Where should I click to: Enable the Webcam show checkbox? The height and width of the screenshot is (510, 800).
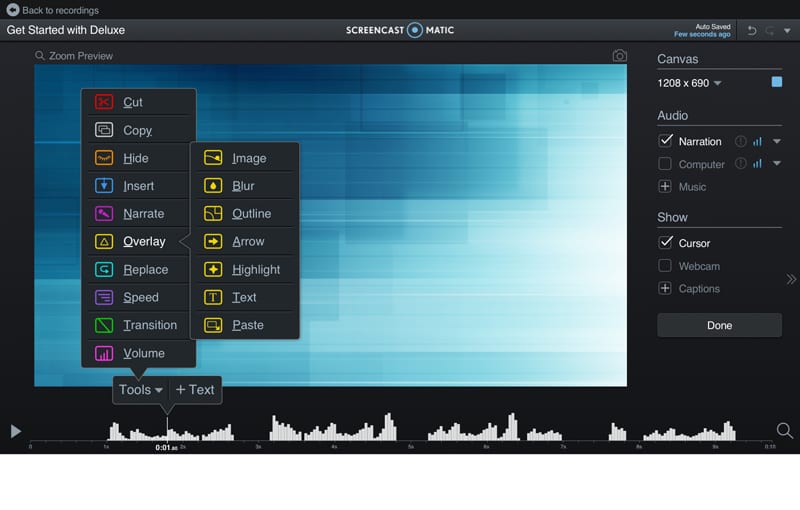tap(665, 266)
